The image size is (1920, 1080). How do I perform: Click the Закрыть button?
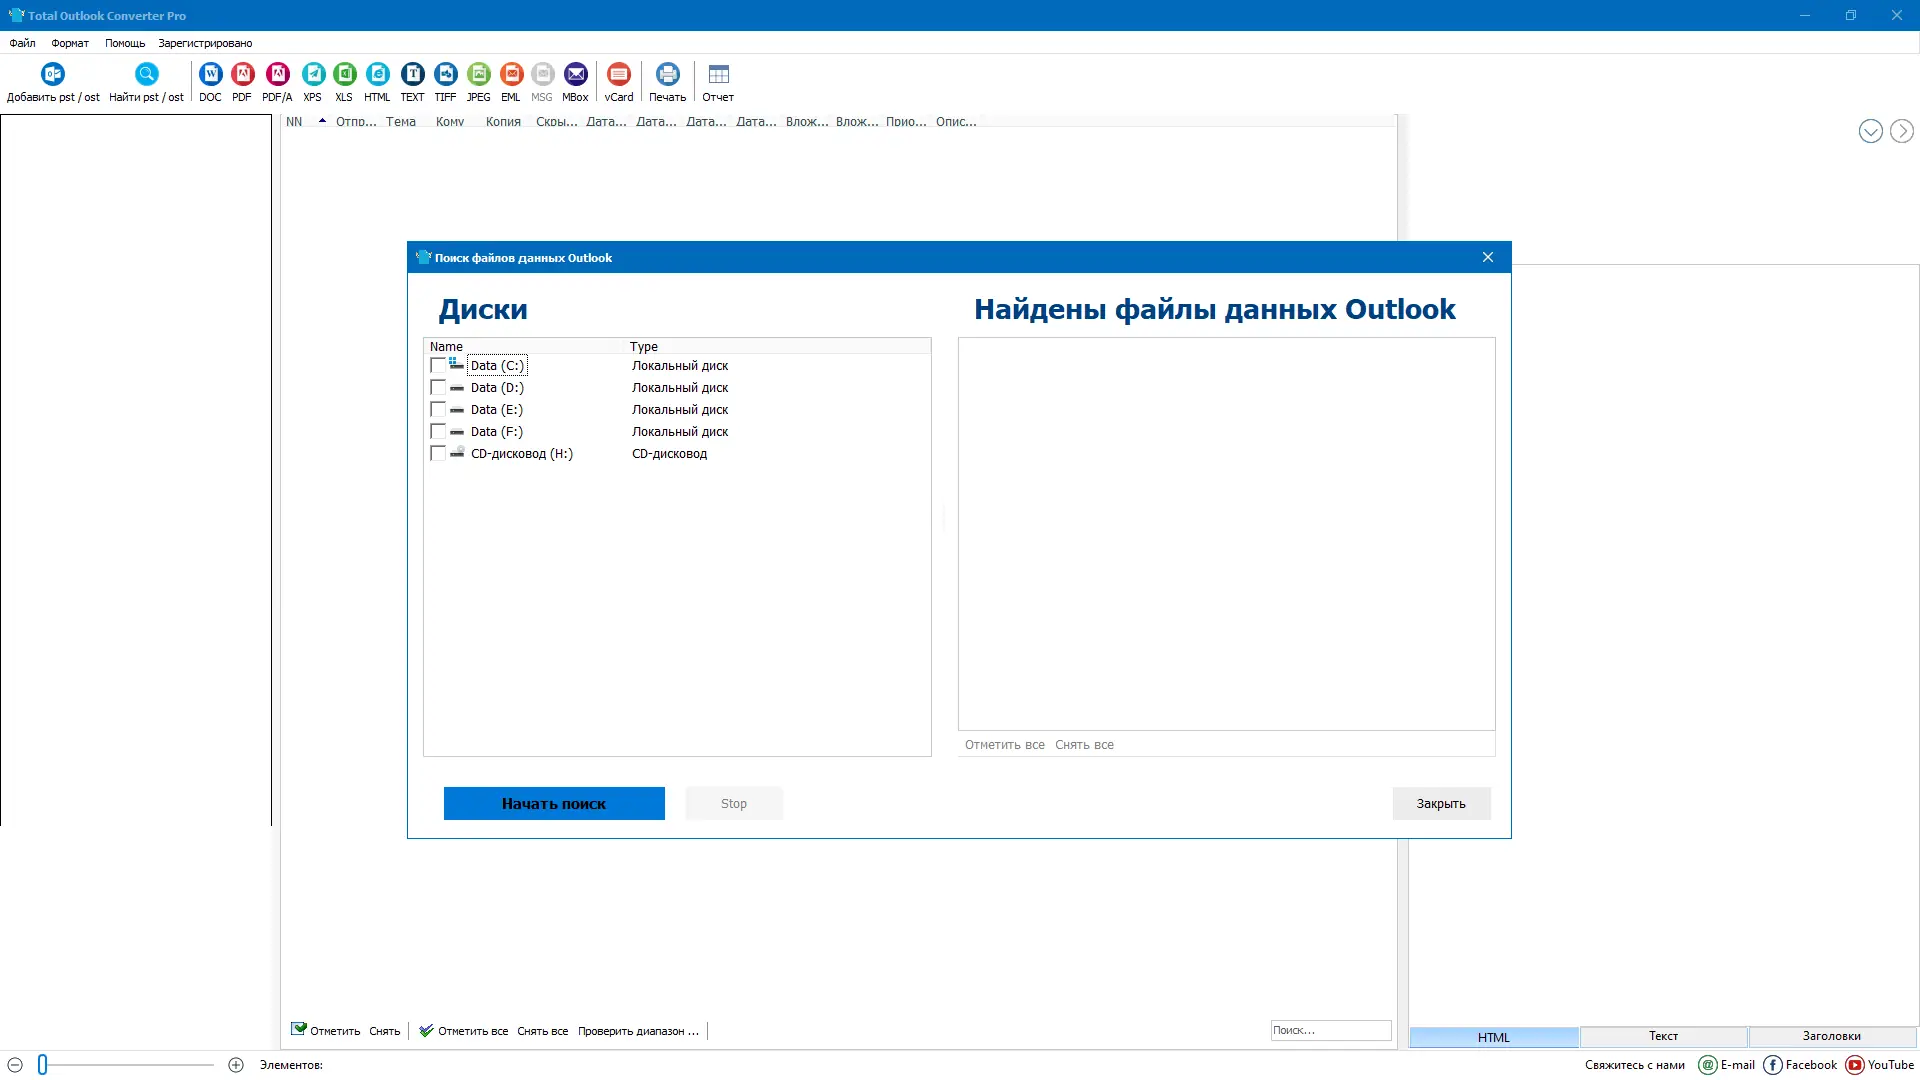(1441, 804)
